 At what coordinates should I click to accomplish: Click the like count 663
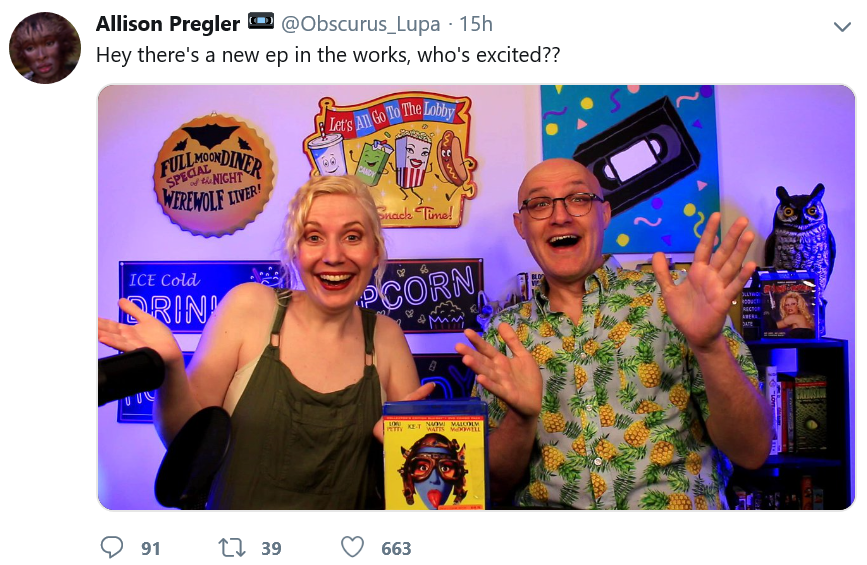click(396, 548)
